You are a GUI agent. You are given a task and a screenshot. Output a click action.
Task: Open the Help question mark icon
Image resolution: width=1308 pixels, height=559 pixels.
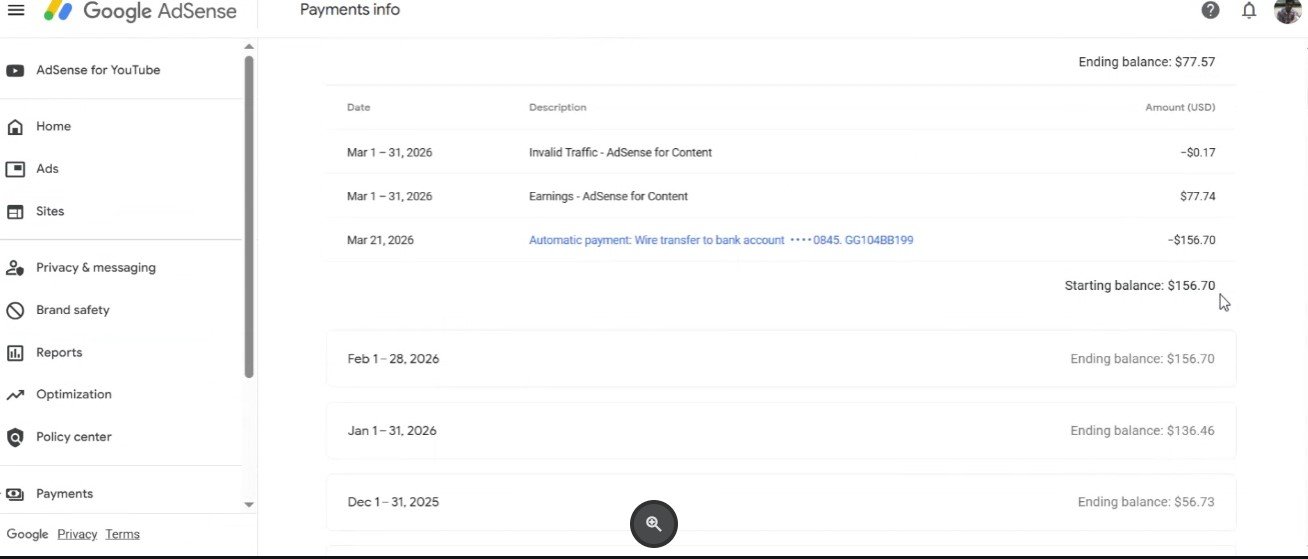pos(1210,11)
